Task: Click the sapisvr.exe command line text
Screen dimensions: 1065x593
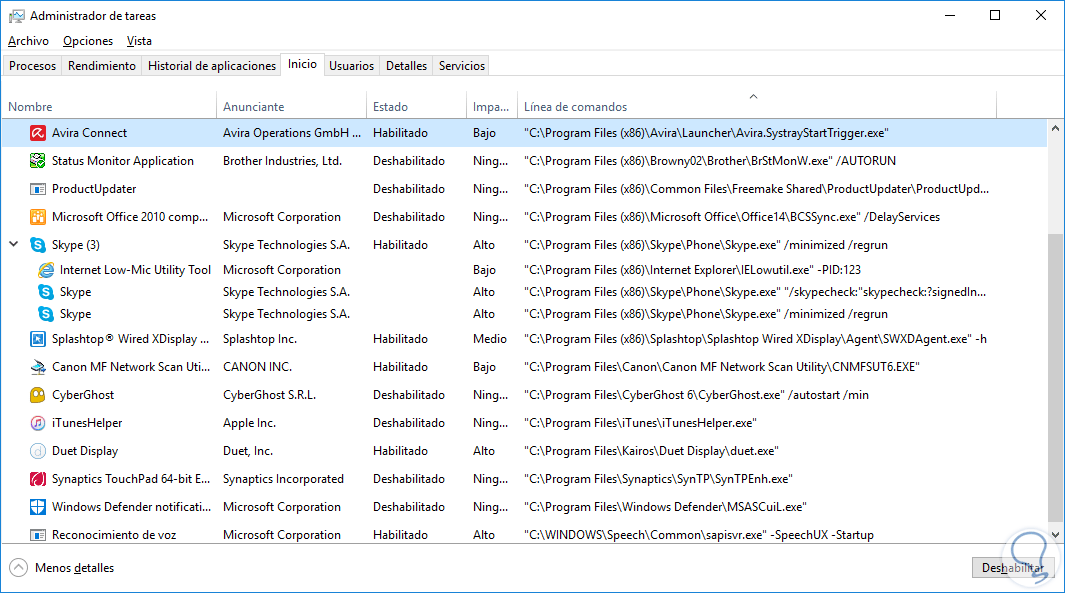Action: [x=699, y=535]
